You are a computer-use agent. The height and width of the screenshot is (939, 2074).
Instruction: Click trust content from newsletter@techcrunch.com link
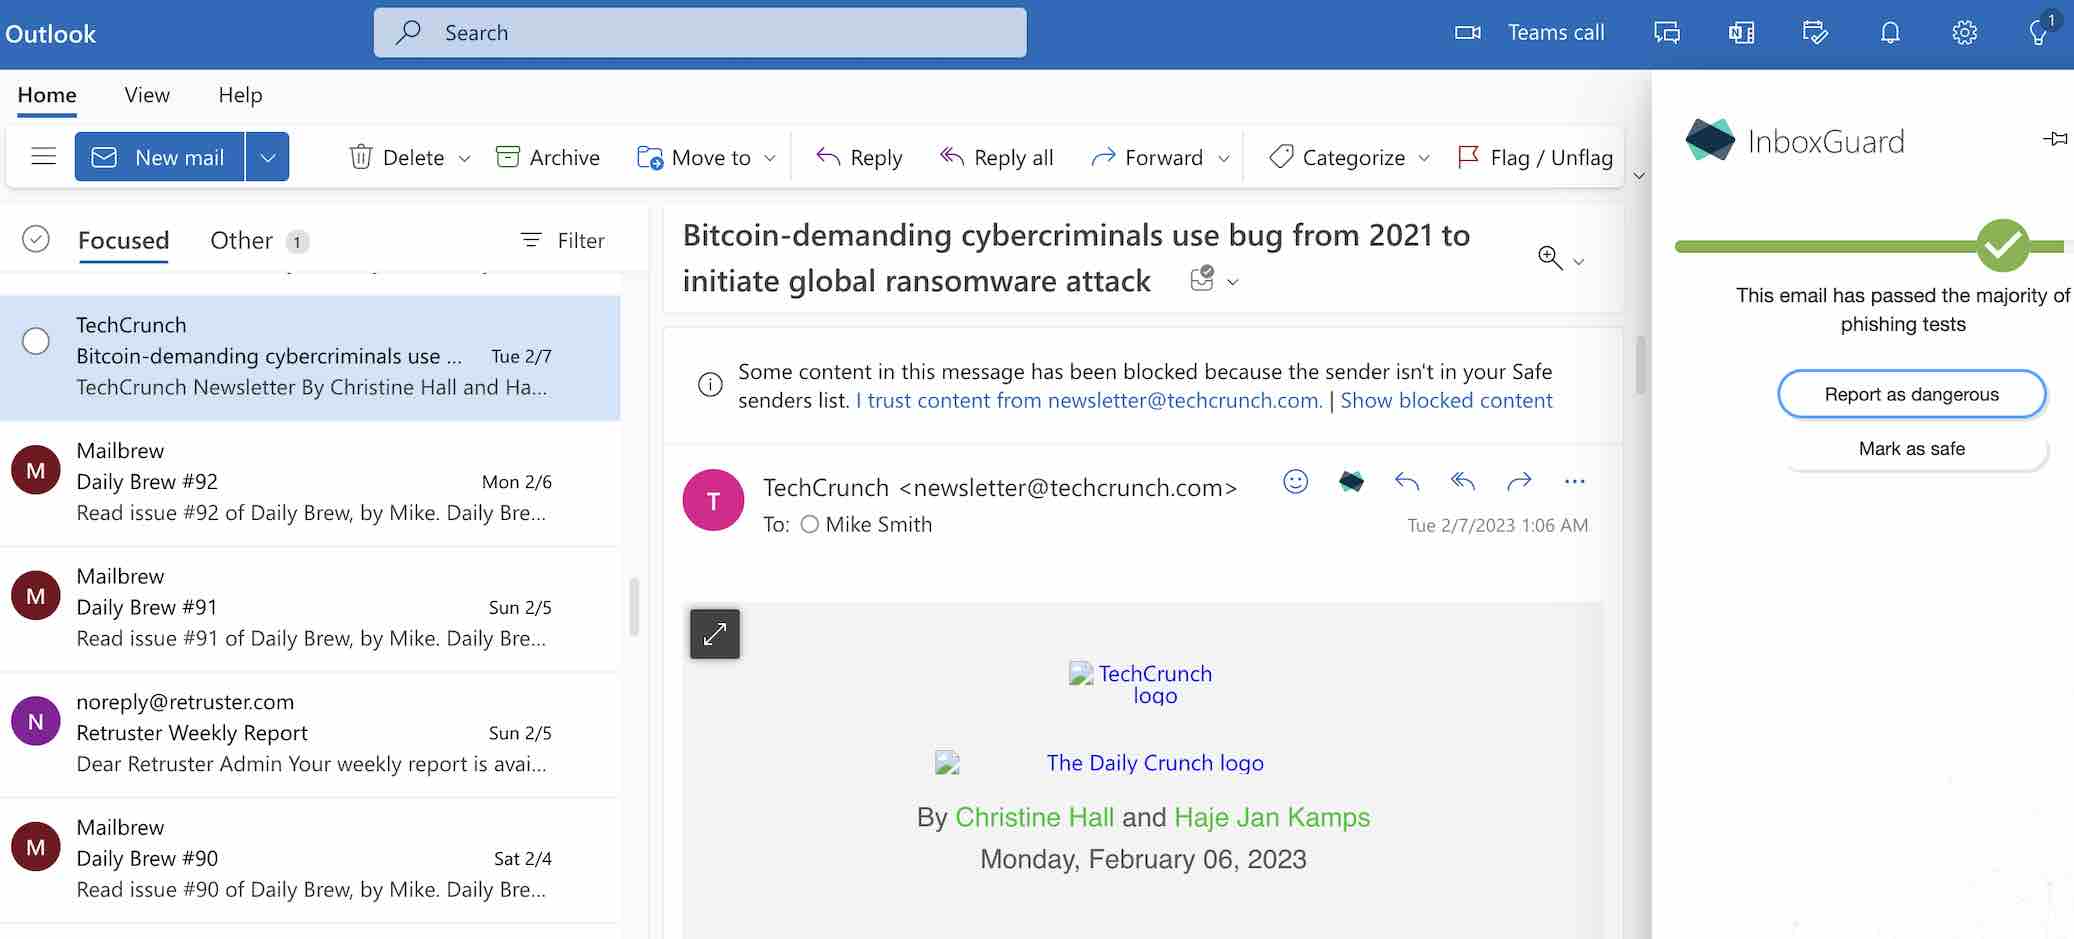1089,401
